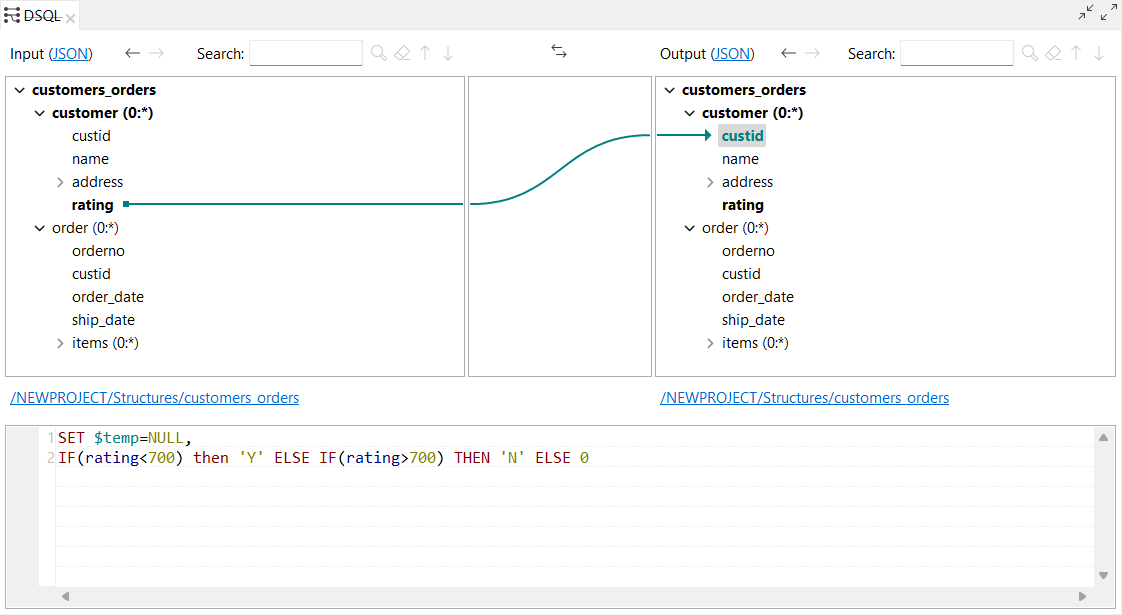The image size is (1122, 615).
Task: Collapse the customer node in input tree
Action: pos(39,112)
